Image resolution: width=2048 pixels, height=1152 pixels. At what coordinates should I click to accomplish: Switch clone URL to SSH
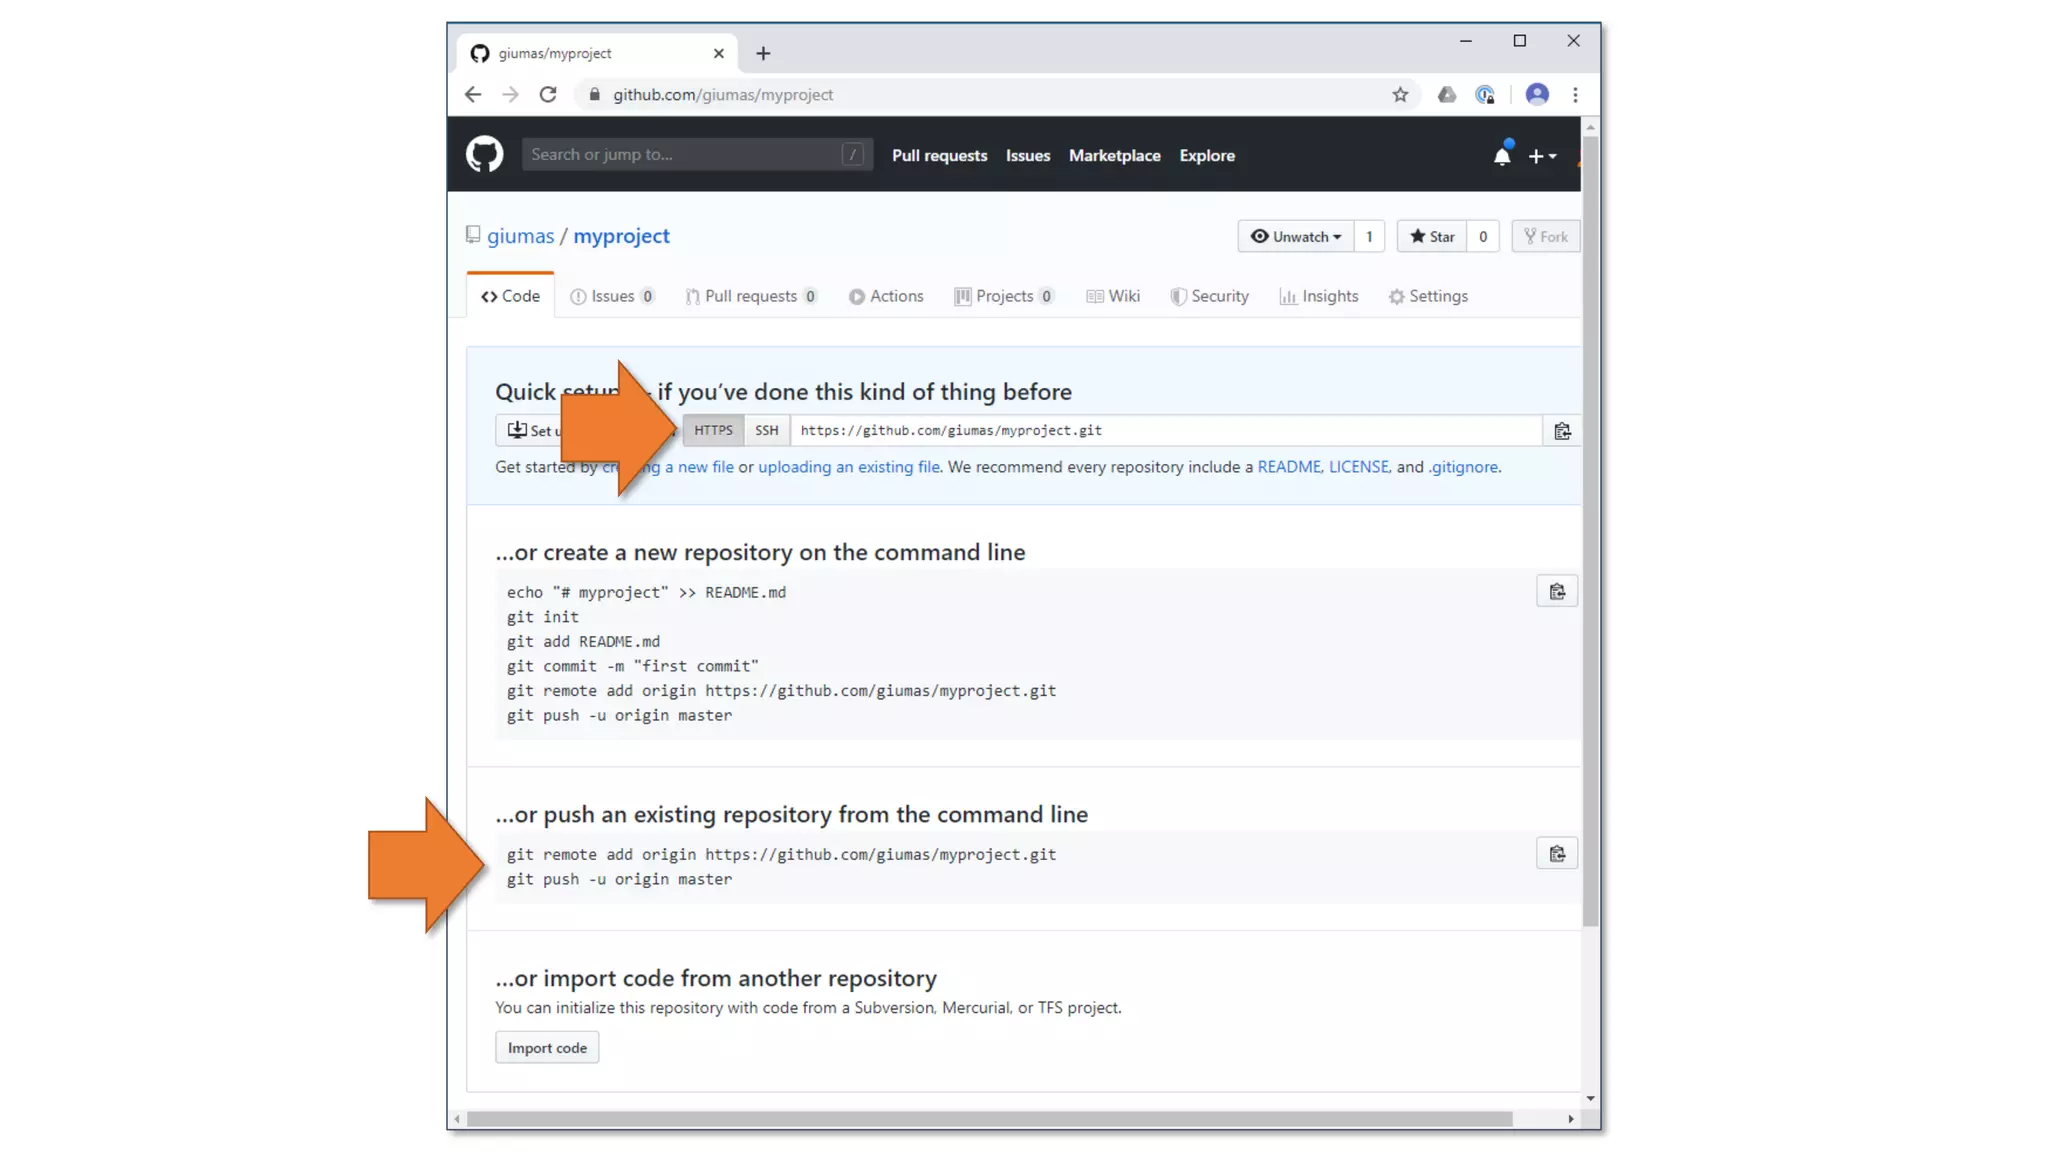(x=766, y=430)
